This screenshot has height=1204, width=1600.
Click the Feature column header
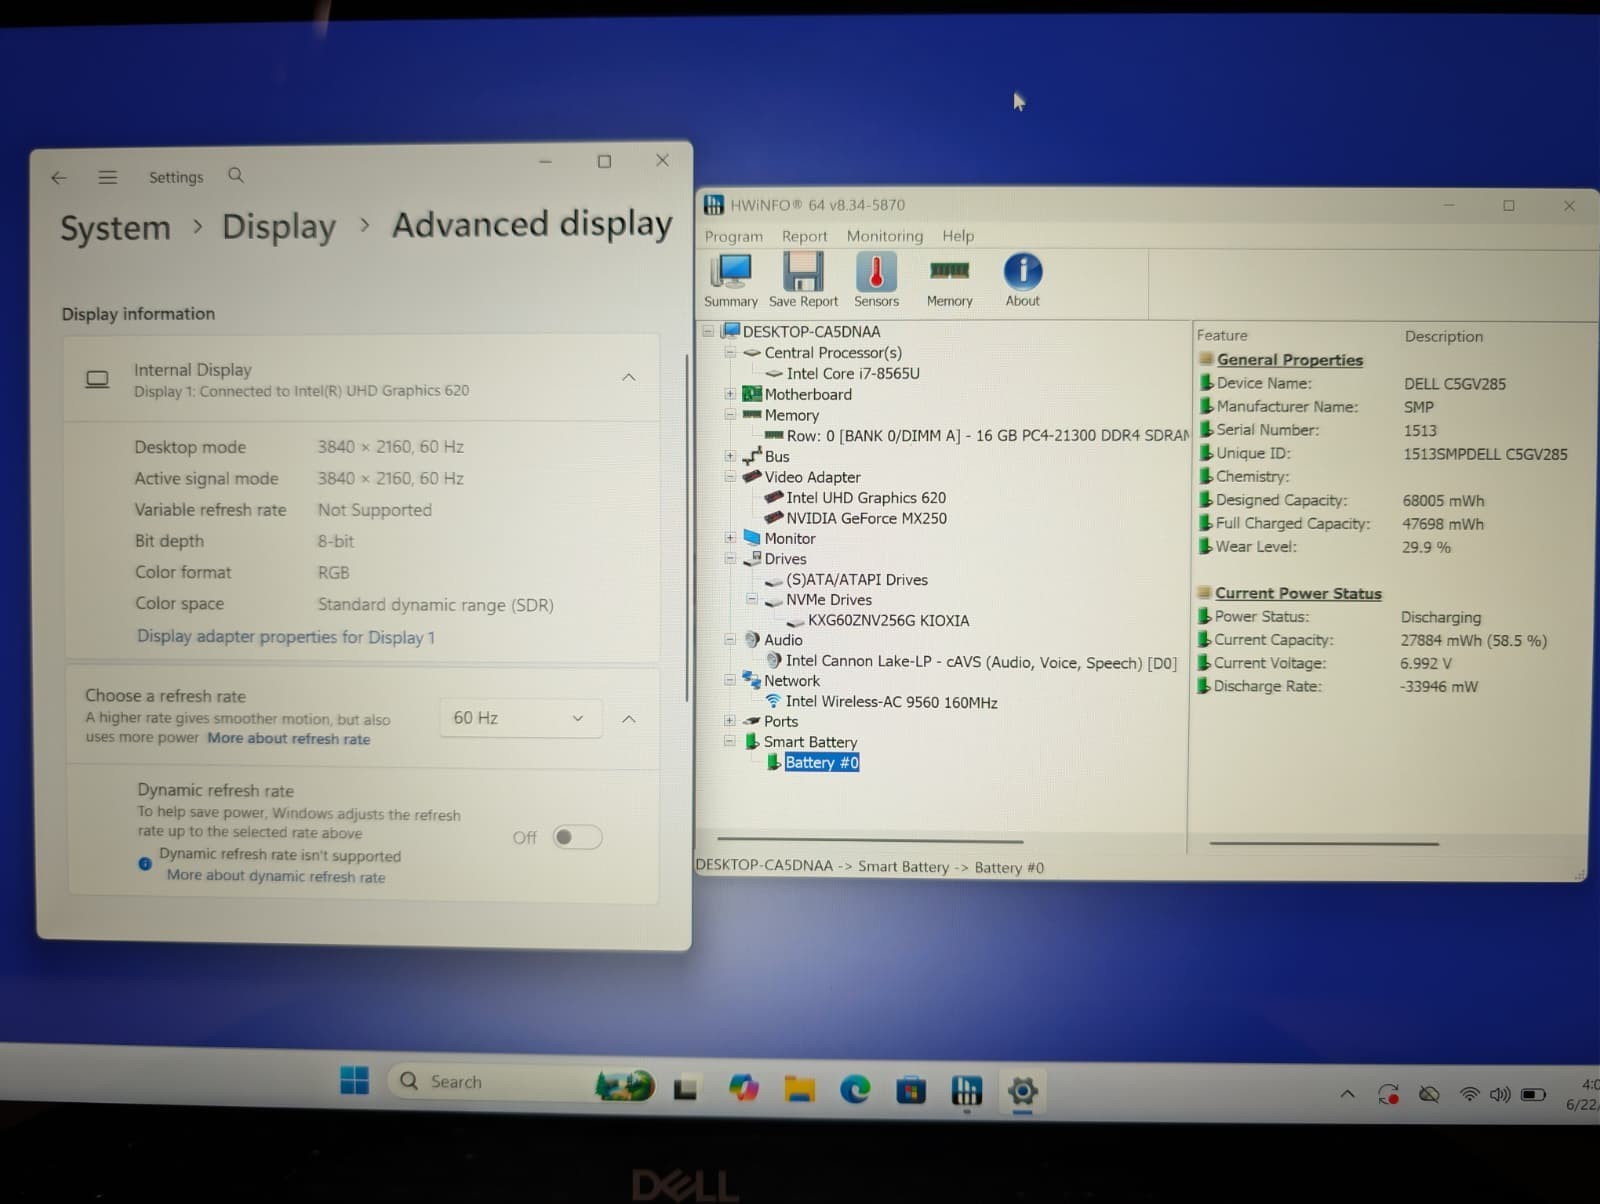point(1222,335)
